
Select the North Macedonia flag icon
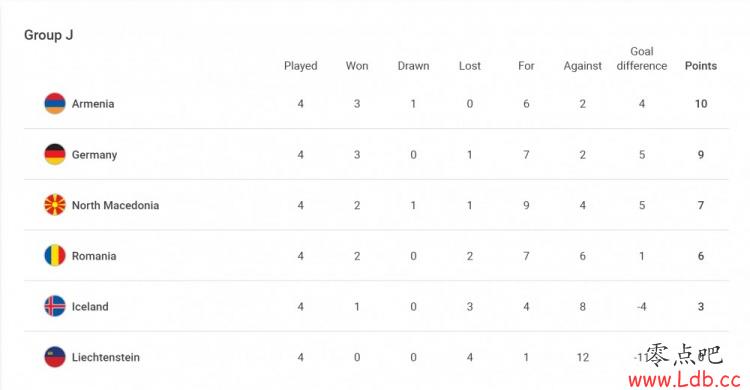55,205
